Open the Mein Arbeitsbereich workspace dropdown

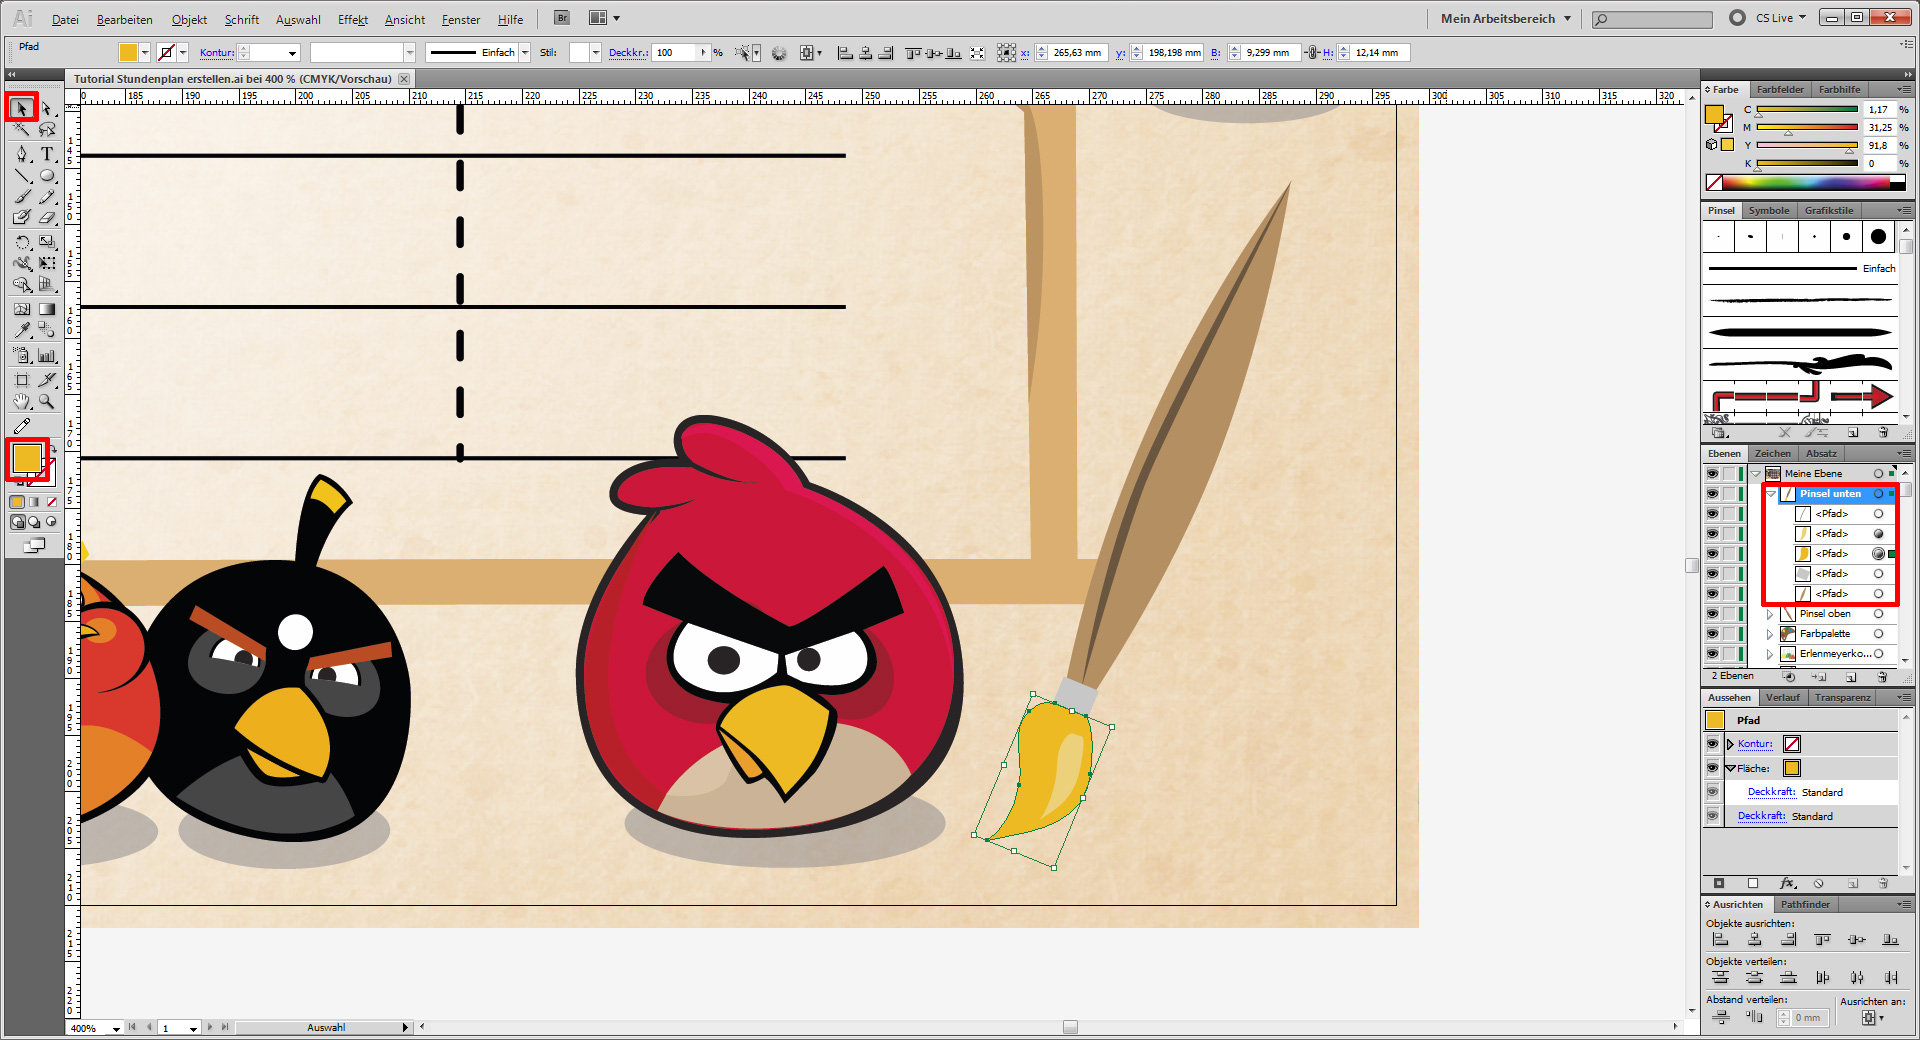pos(1505,18)
